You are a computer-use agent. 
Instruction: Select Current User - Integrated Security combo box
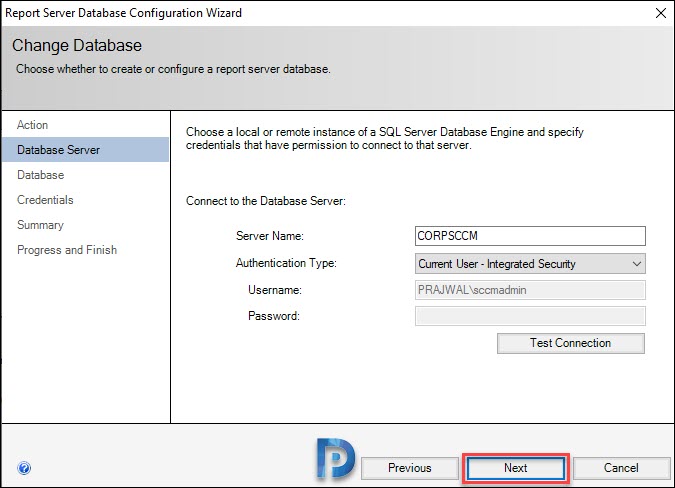tap(530, 264)
